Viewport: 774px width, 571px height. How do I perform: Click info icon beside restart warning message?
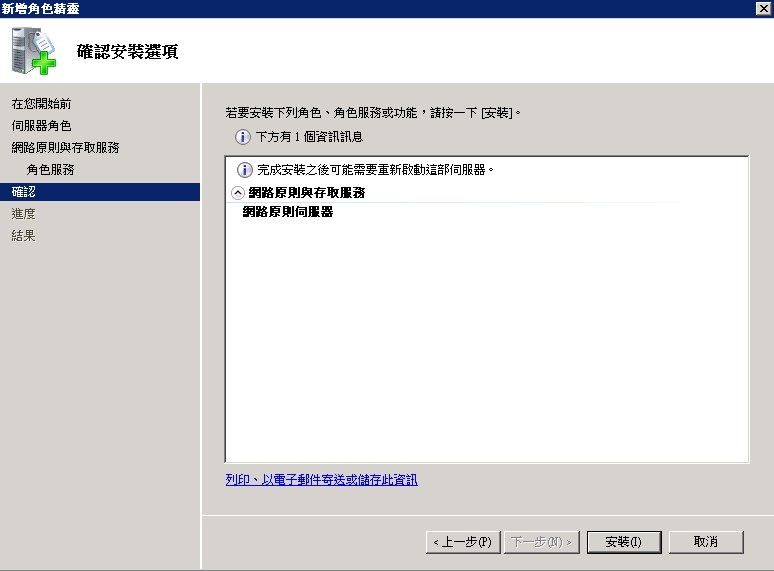click(x=244, y=170)
